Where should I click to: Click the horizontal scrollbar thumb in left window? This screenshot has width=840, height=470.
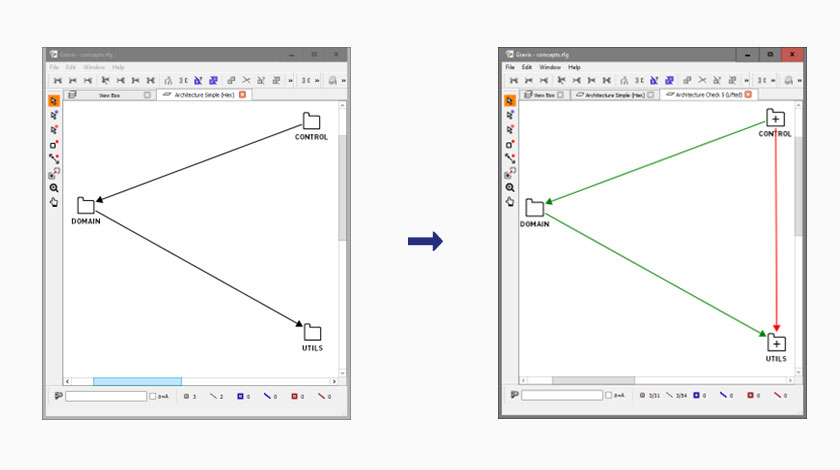(x=137, y=381)
